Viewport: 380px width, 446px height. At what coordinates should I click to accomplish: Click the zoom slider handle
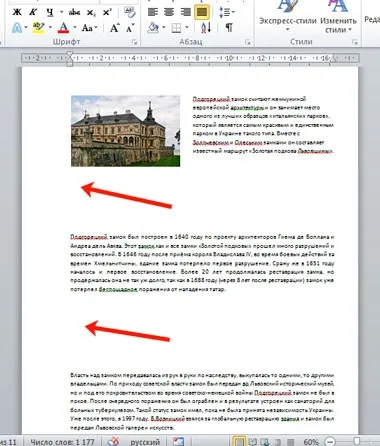coord(357,442)
